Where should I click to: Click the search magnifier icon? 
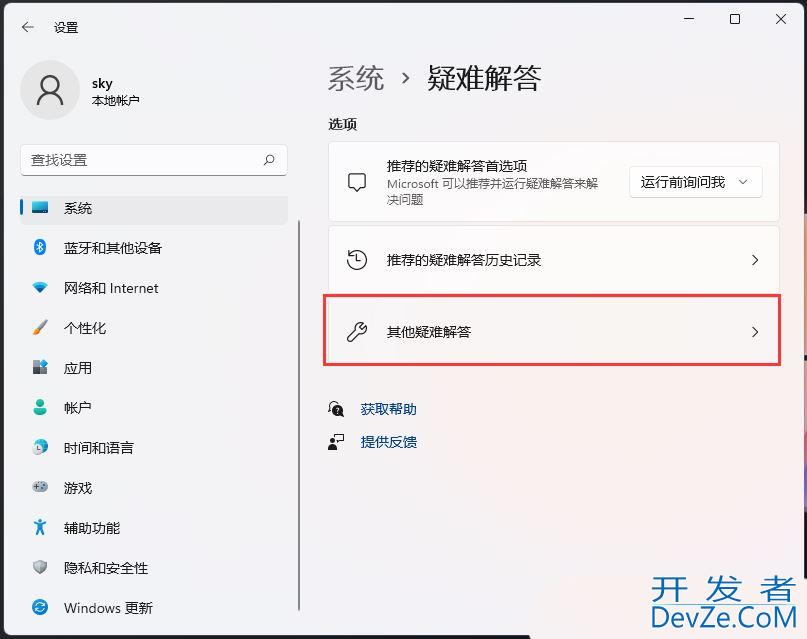tap(269, 160)
